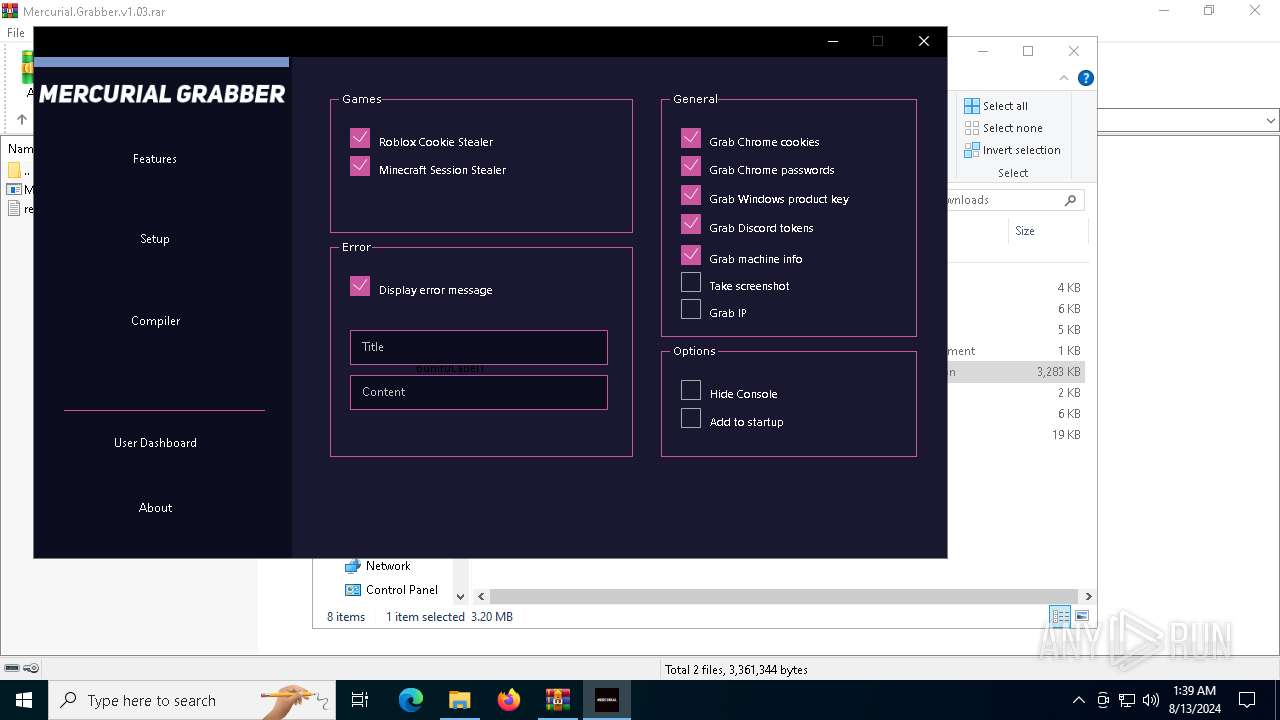Click the Select none icon in Explorer
This screenshot has height=720, width=1280.
[971, 128]
